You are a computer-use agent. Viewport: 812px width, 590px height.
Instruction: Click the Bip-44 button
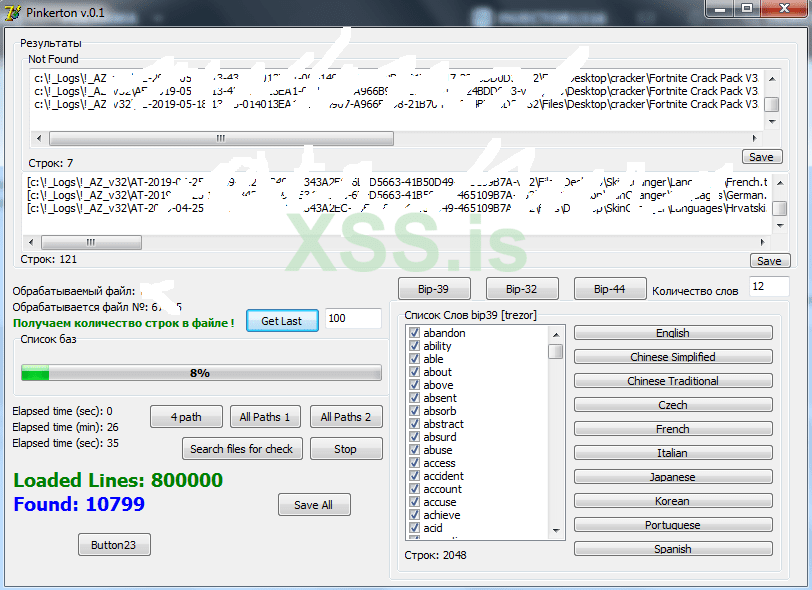click(x=610, y=289)
